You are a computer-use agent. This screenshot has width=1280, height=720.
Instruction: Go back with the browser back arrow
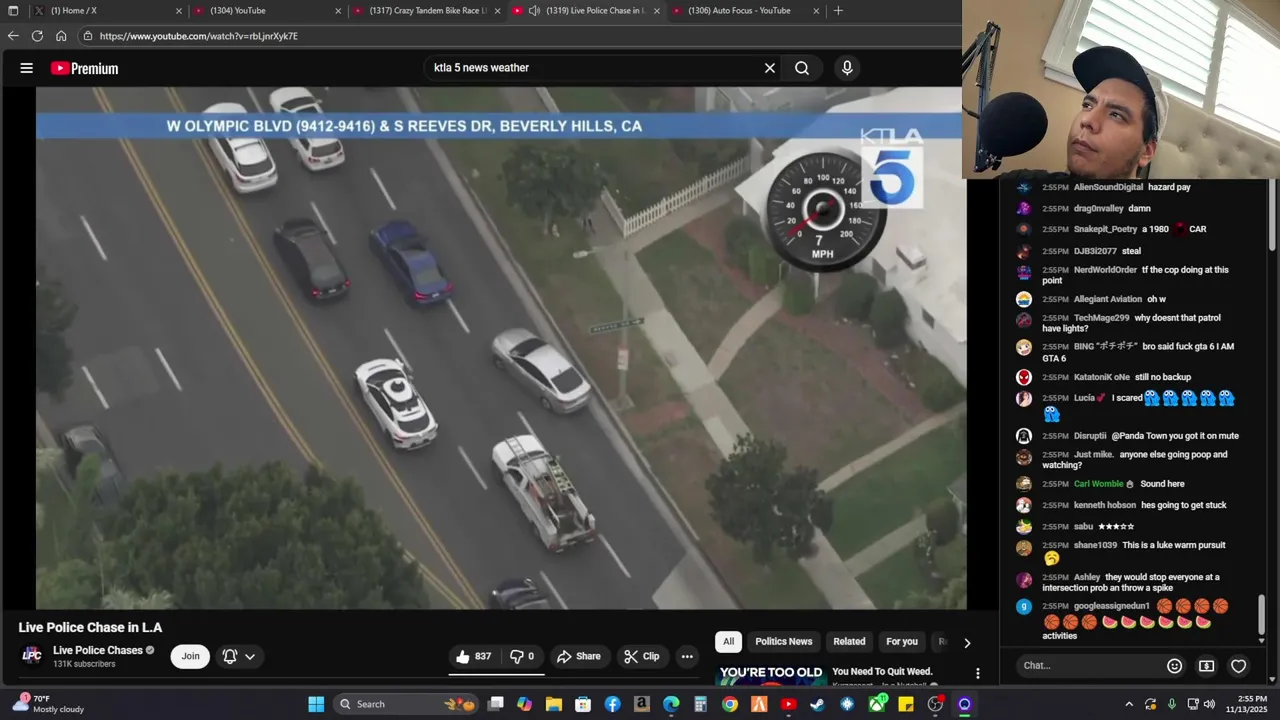coord(13,36)
